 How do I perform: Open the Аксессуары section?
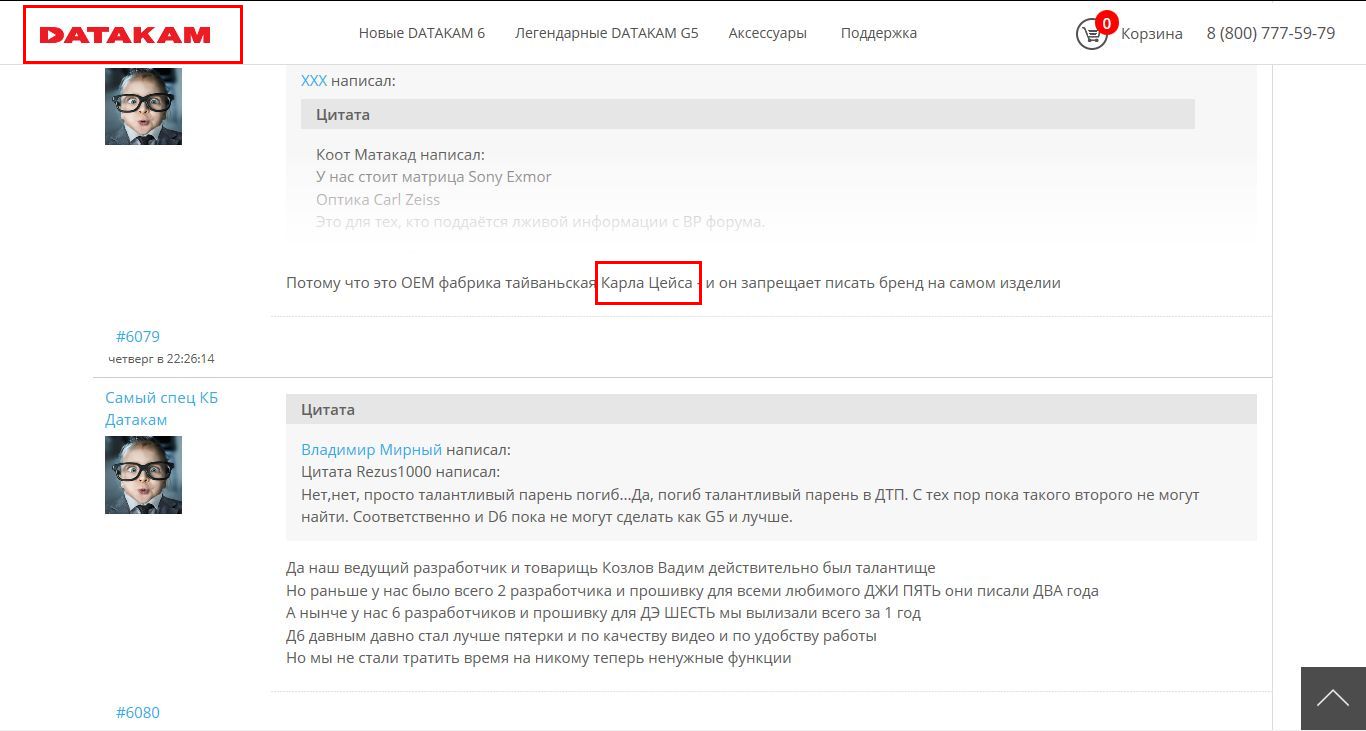767,33
